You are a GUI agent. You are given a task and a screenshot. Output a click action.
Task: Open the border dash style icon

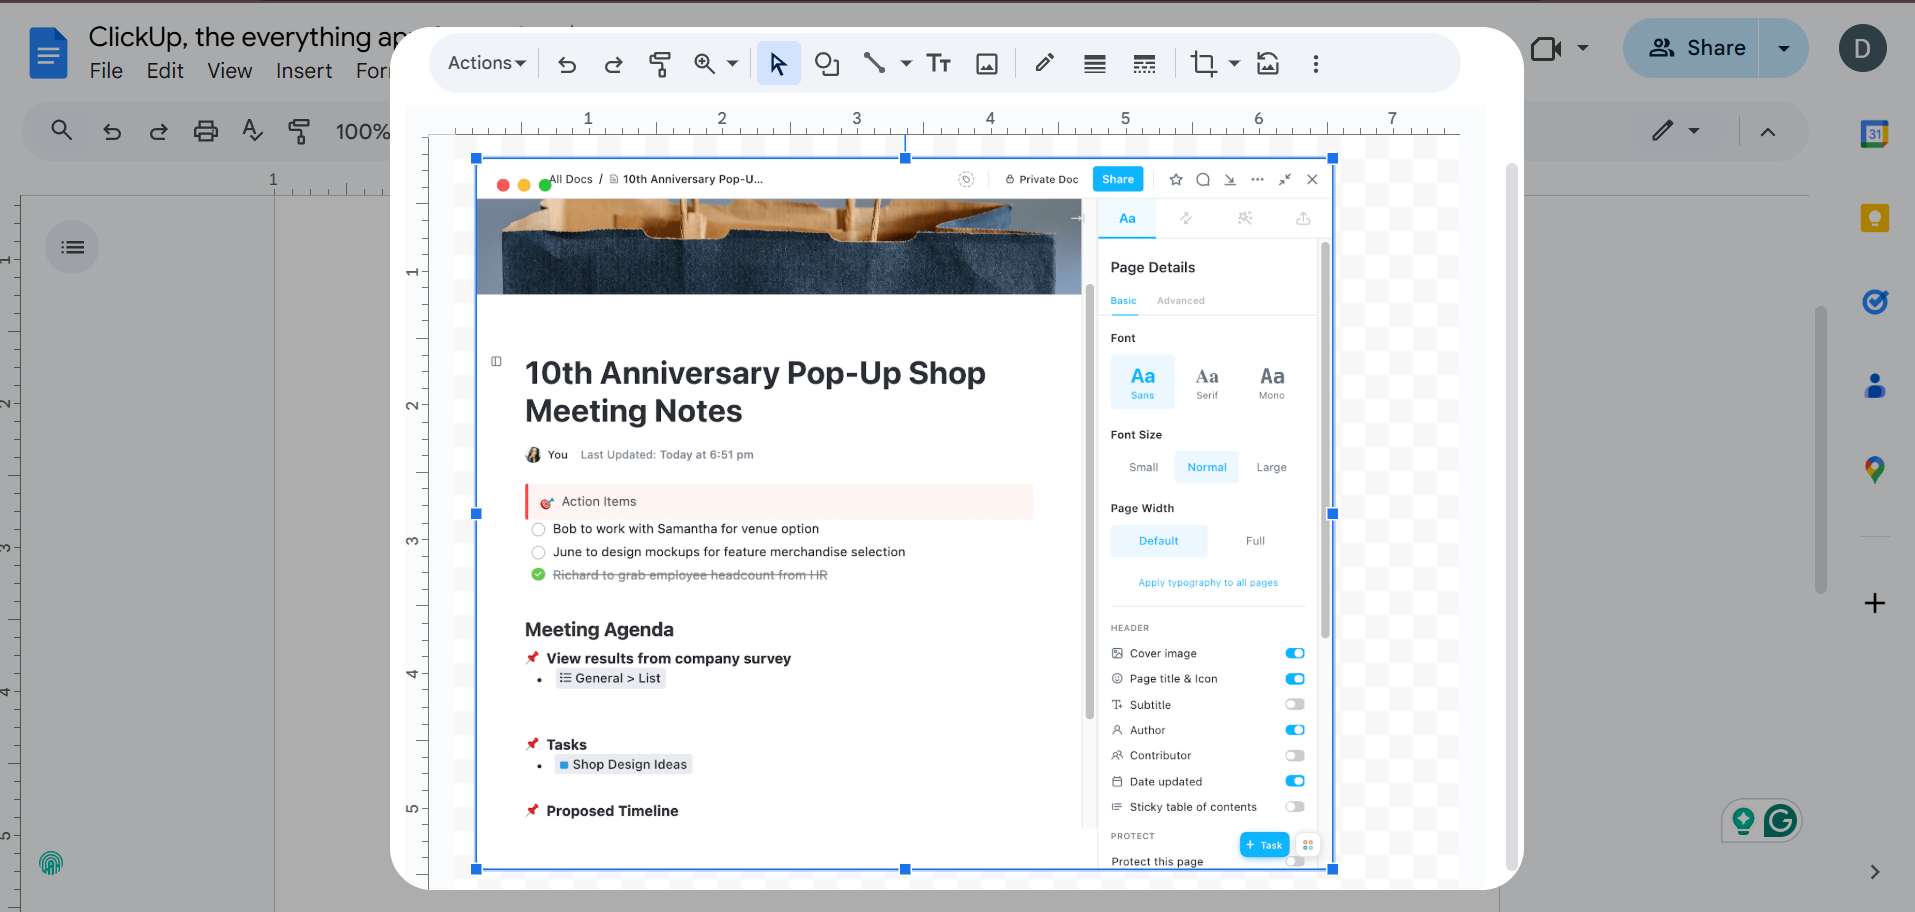[x=1144, y=63]
